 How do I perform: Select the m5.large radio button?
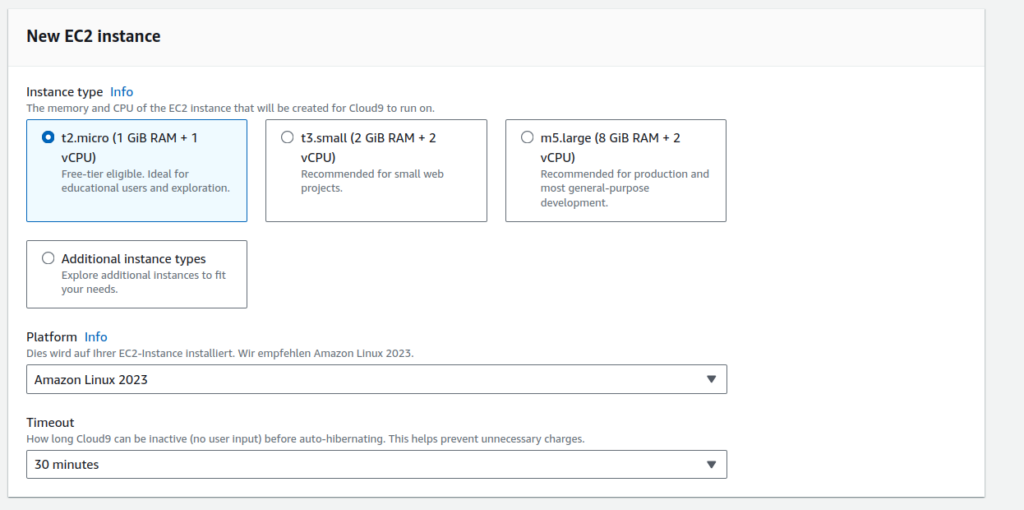coord(528,138)
